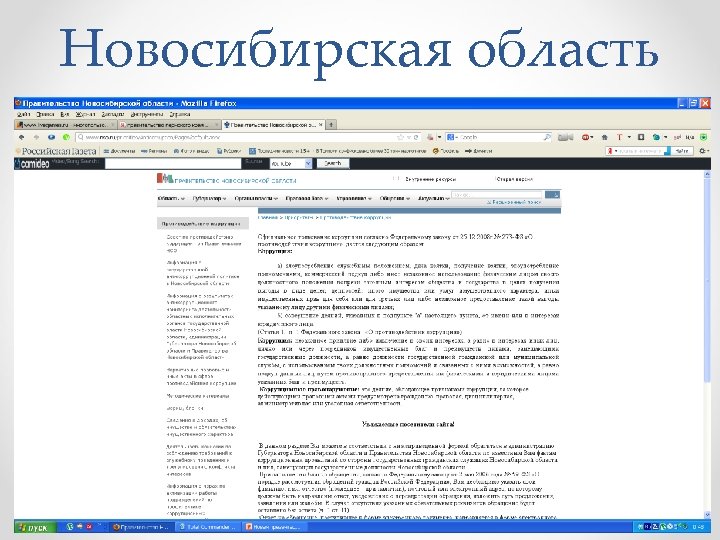Open the Старая версия link
This screenshot has height=540, width=720.
pyautogui.click(x=514, y=179)
